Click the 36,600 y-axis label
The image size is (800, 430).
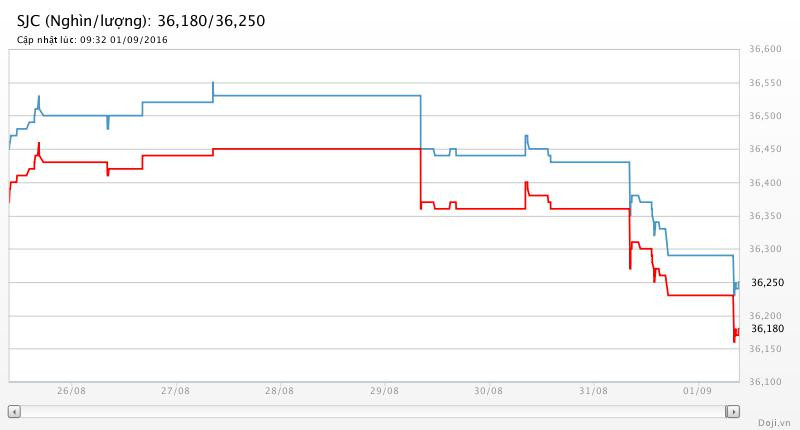tap(765, 50)
